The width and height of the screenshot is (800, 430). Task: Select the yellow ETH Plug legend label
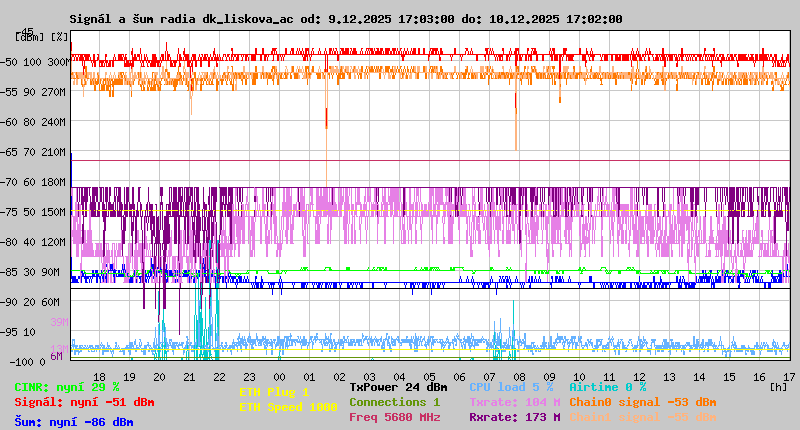point(274,392)
